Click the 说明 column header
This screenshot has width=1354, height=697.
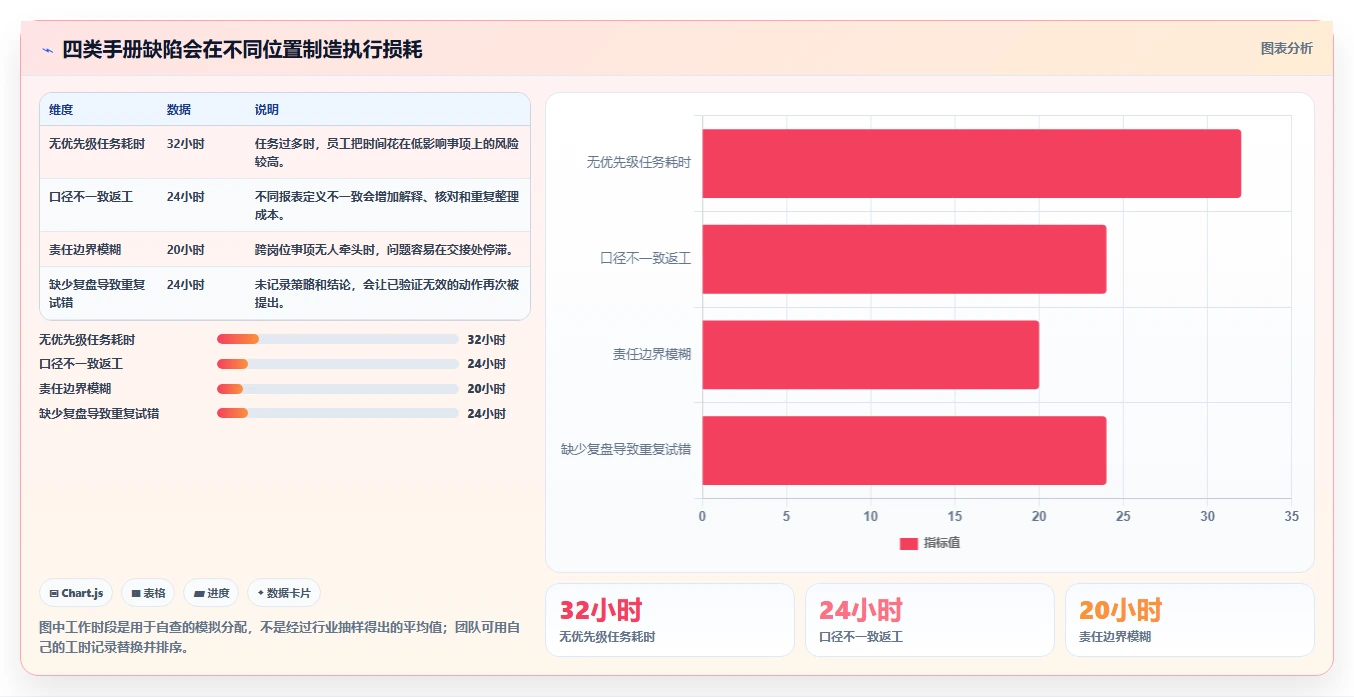click(267, 110)
